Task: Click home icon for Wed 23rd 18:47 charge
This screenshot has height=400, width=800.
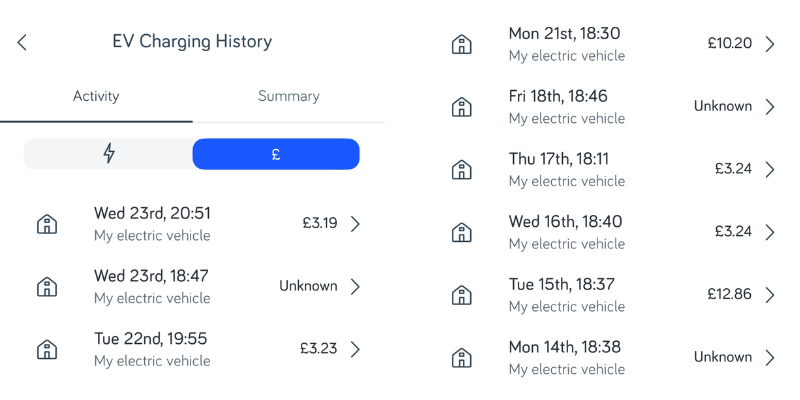Action: click(47, 287)
